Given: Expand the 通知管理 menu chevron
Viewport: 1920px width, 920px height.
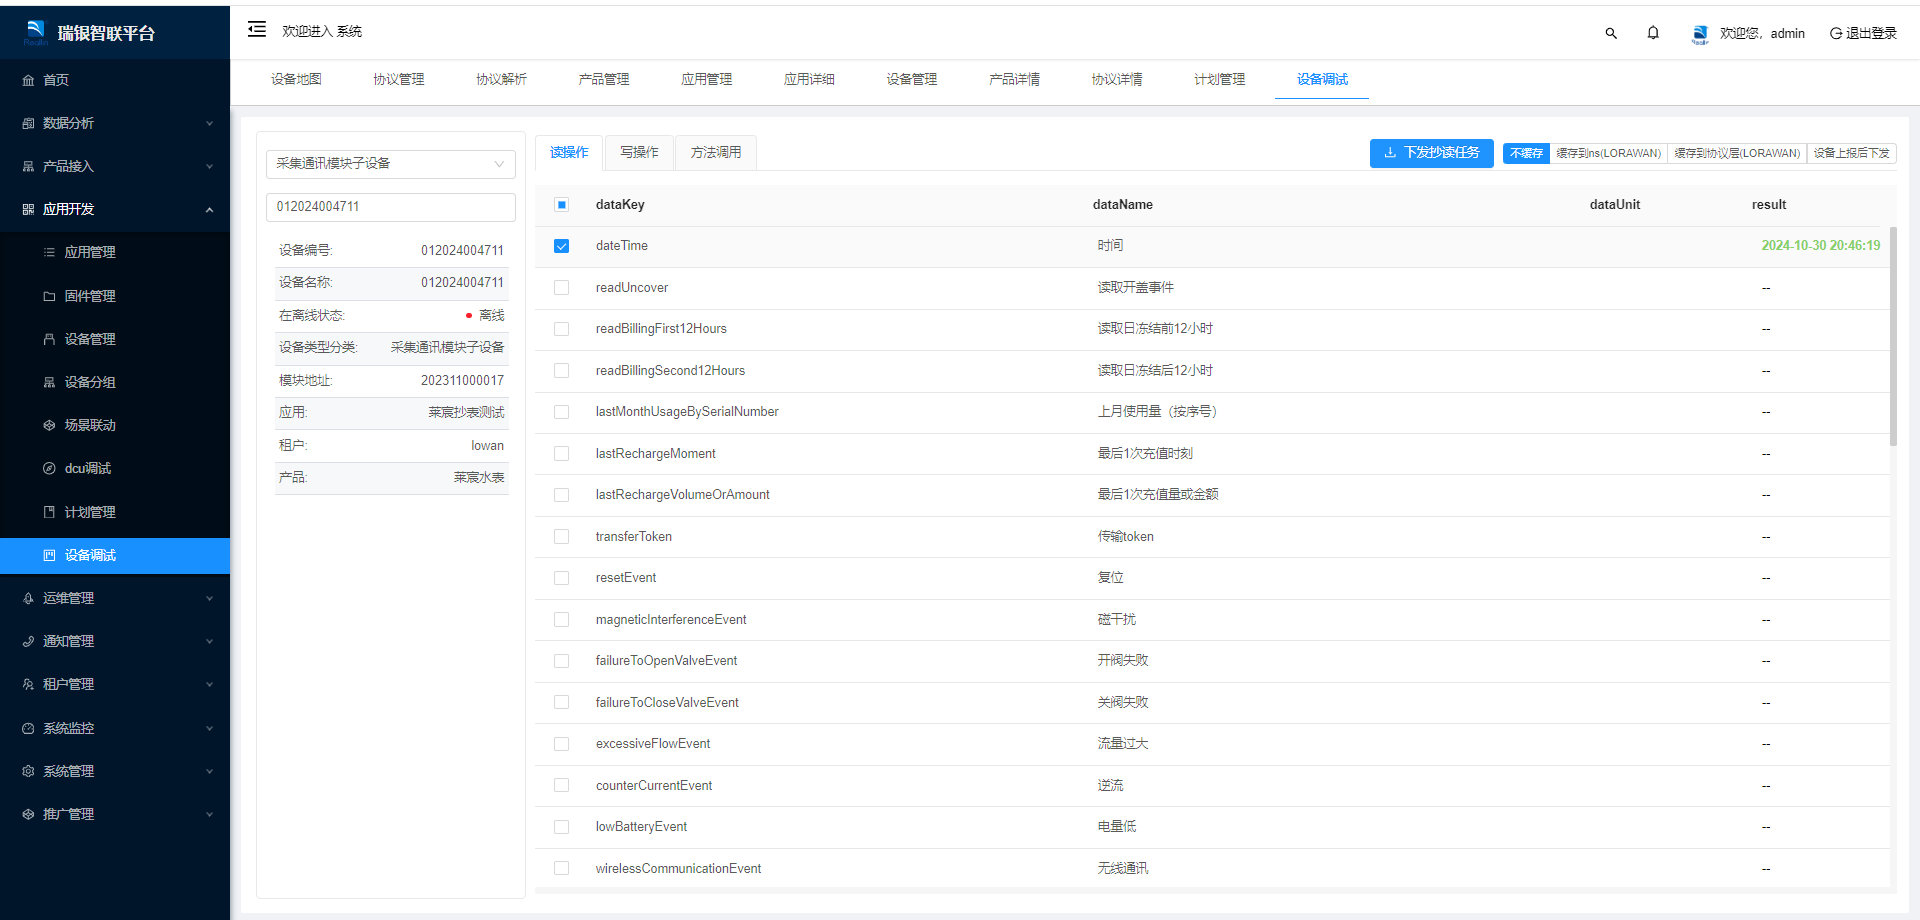Looking at the screenshot, I should pyautogui.click(x=209, y=641).
